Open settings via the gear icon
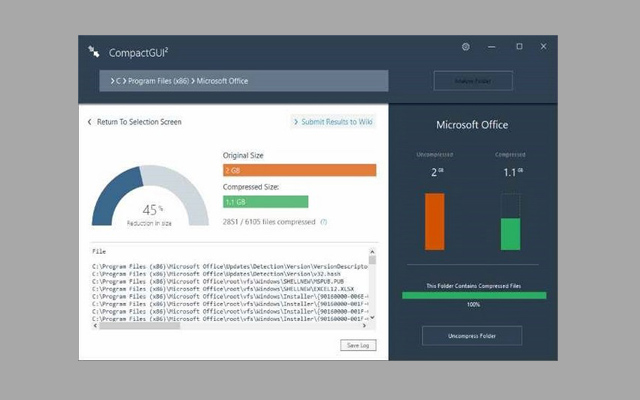Viewport: 640px width, 400px height. coord(466,47)
